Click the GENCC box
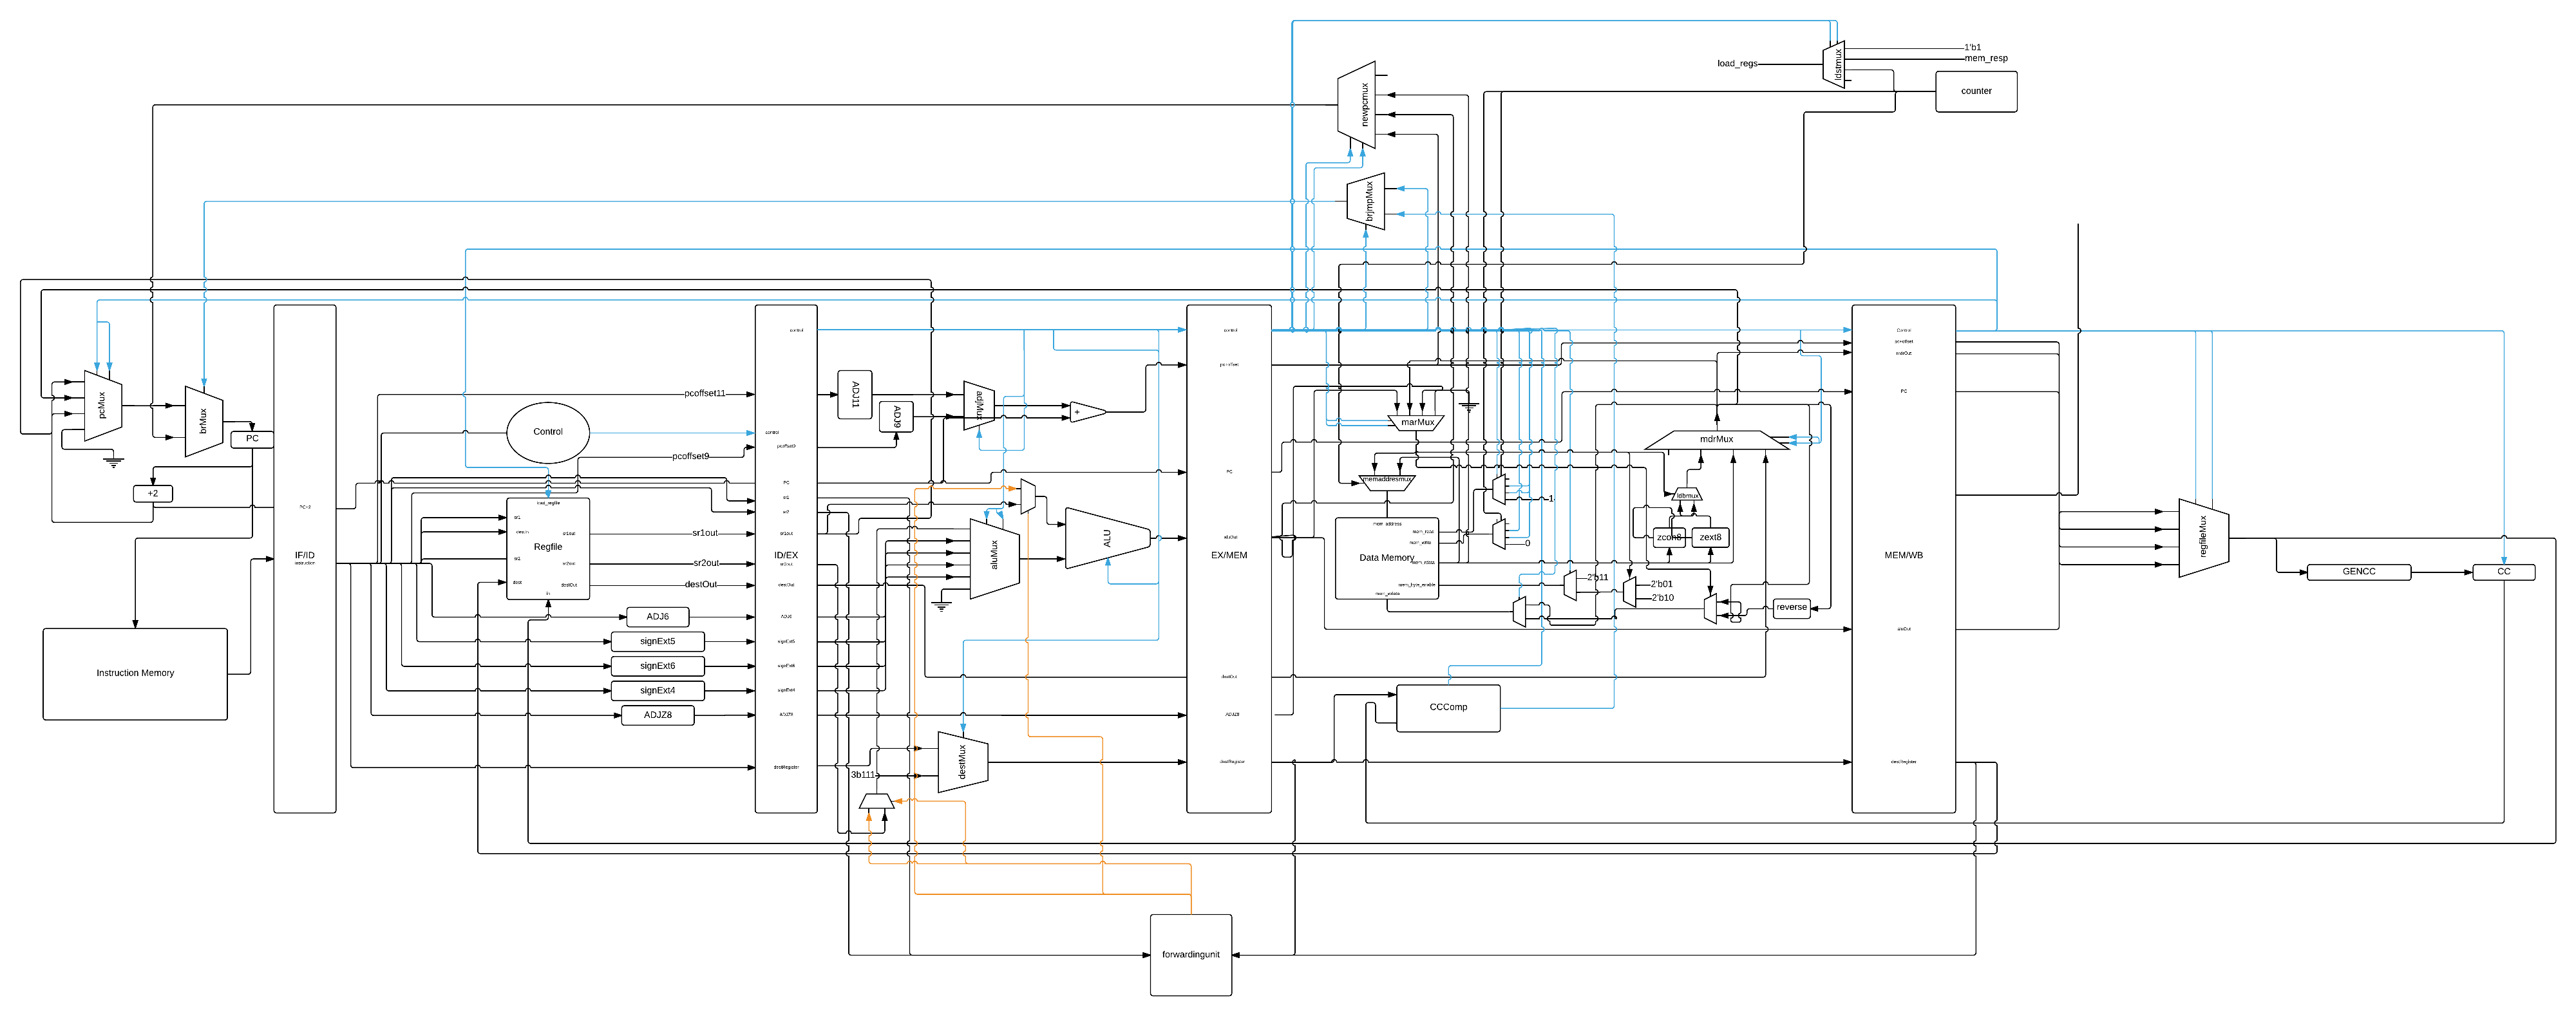Screen dimensions: 2576x1016 pos(2359,572)
